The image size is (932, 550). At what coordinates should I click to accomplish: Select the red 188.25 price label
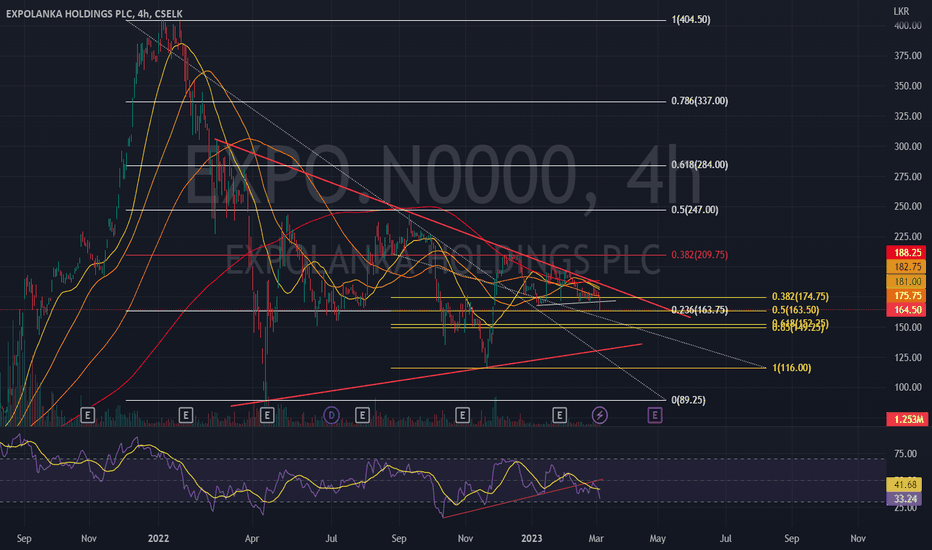click(x=906, y=253)
